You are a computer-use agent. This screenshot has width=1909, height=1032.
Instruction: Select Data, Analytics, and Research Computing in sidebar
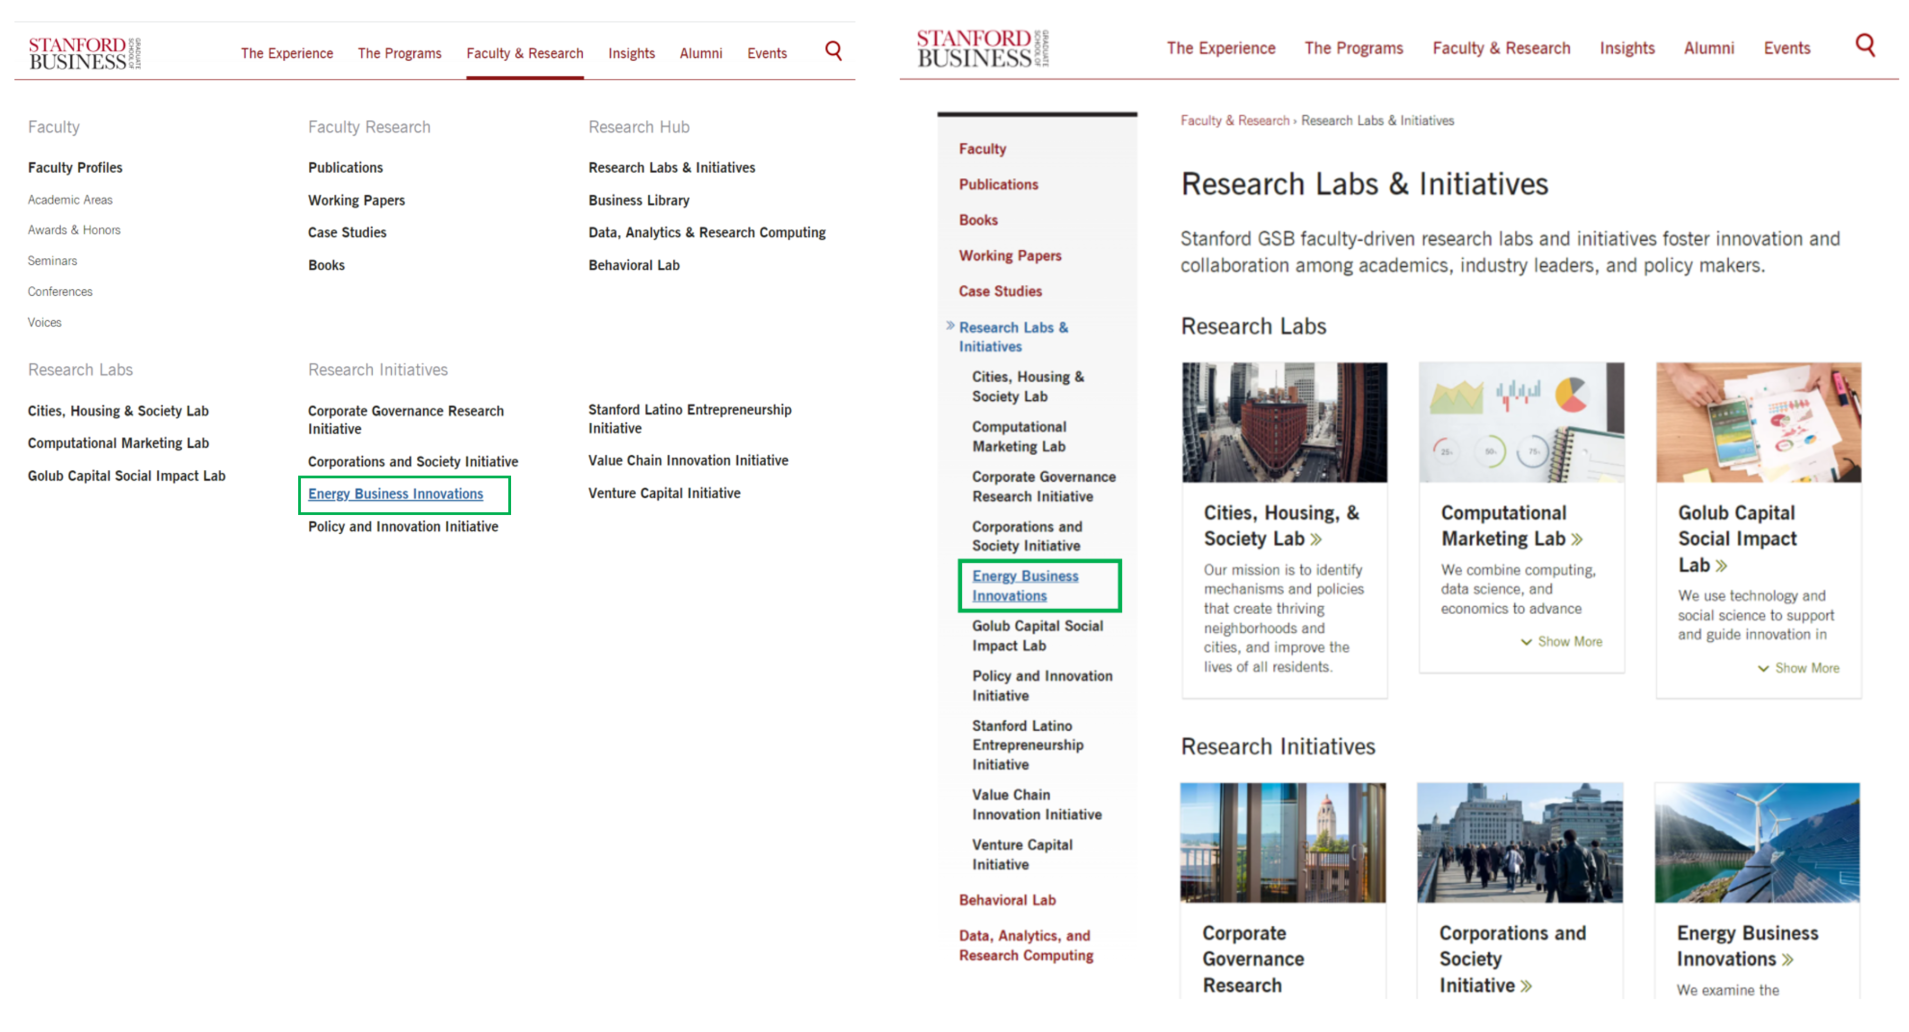[1026, 946]
